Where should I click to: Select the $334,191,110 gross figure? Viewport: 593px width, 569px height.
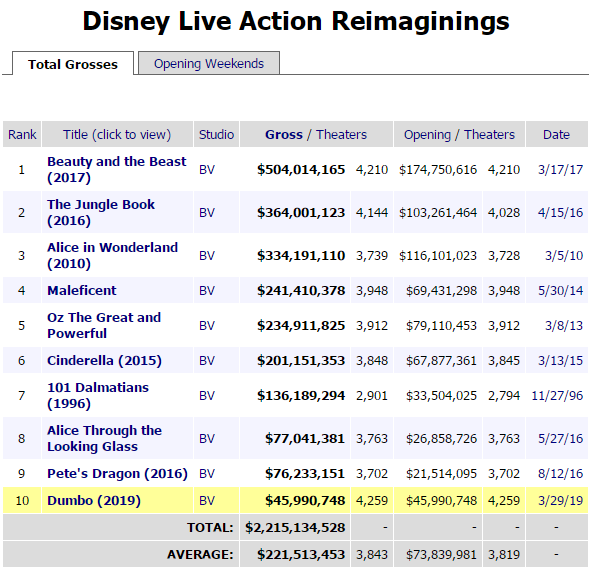point(301,256)
